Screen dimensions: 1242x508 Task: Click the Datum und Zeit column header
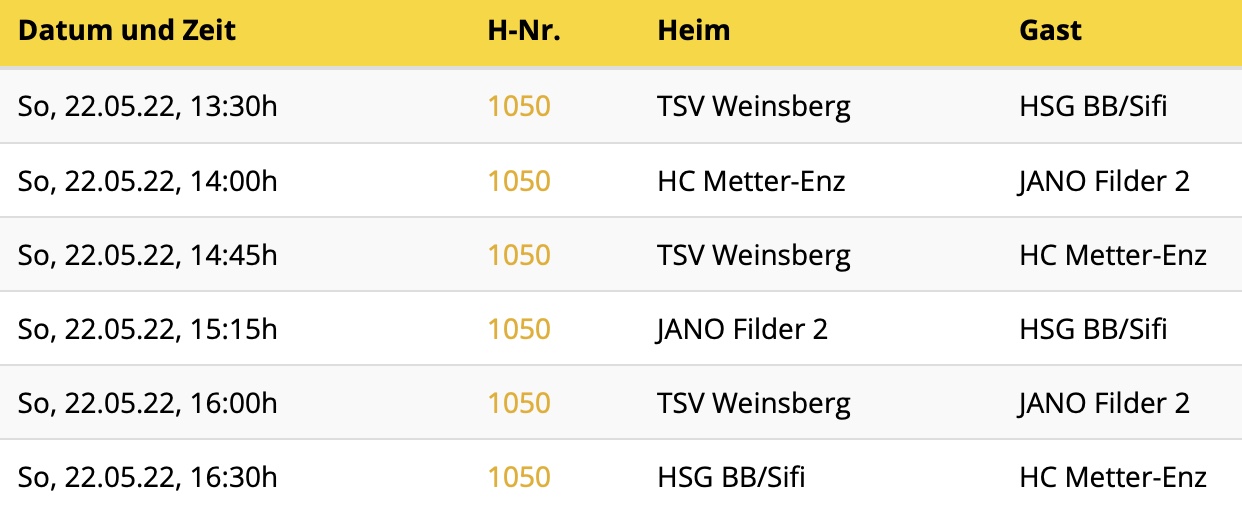click(127, 30)
